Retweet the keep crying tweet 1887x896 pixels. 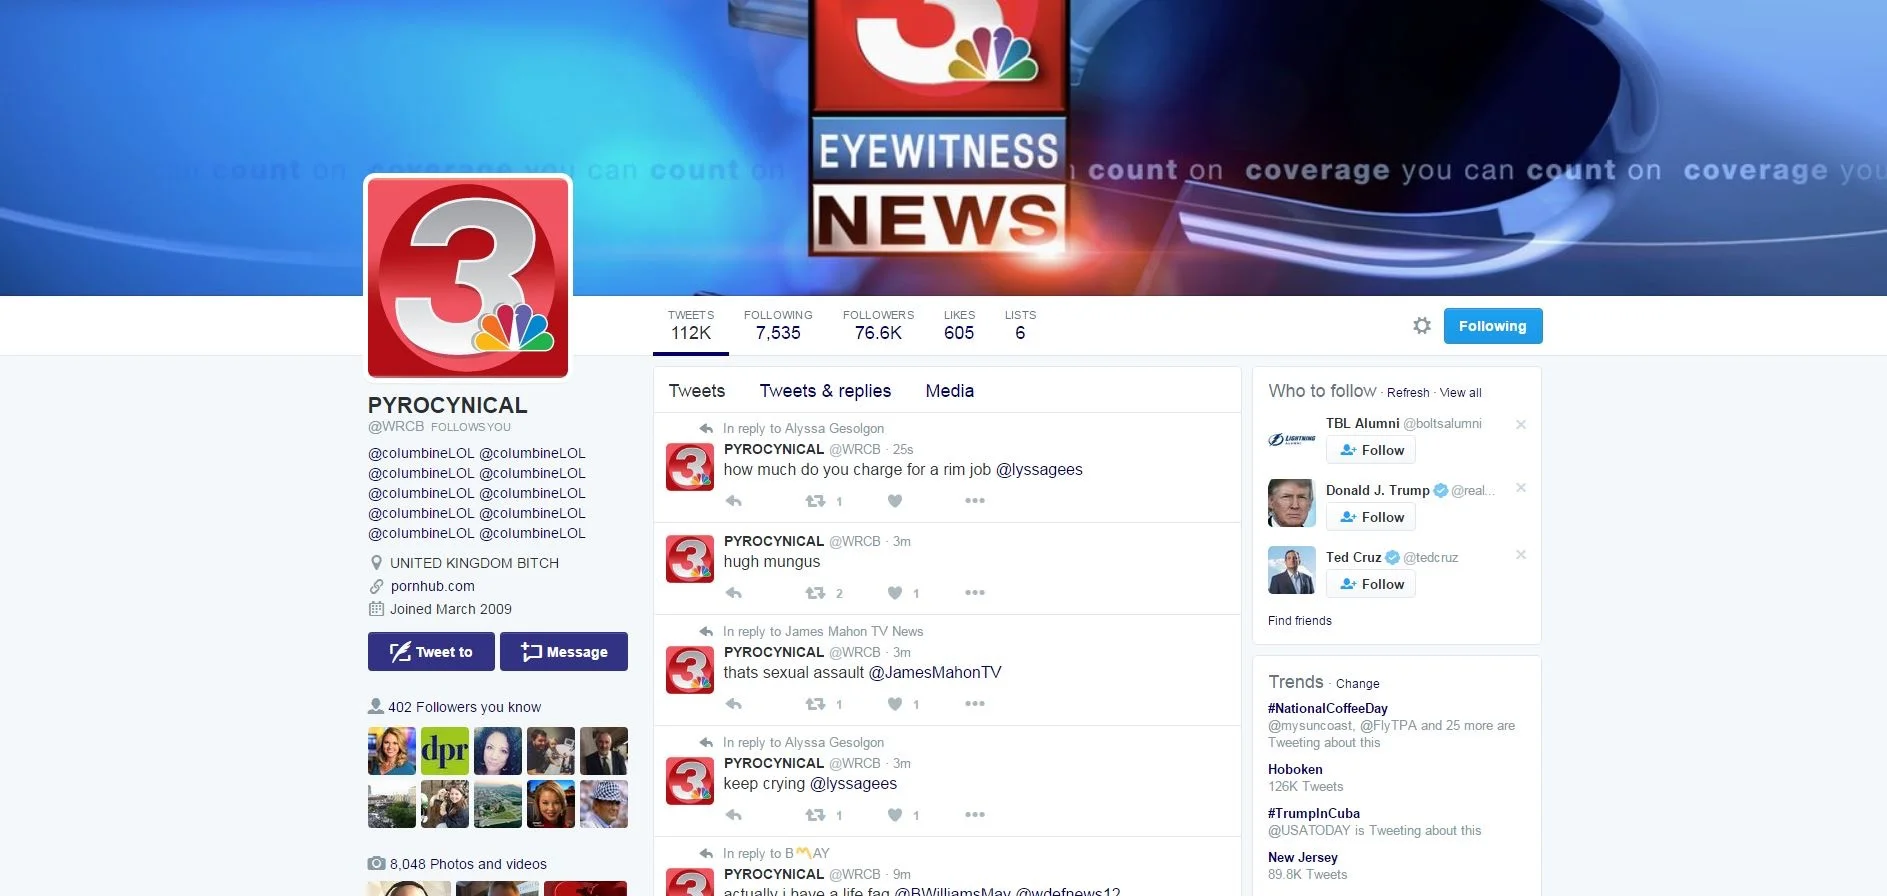(816, 815)
